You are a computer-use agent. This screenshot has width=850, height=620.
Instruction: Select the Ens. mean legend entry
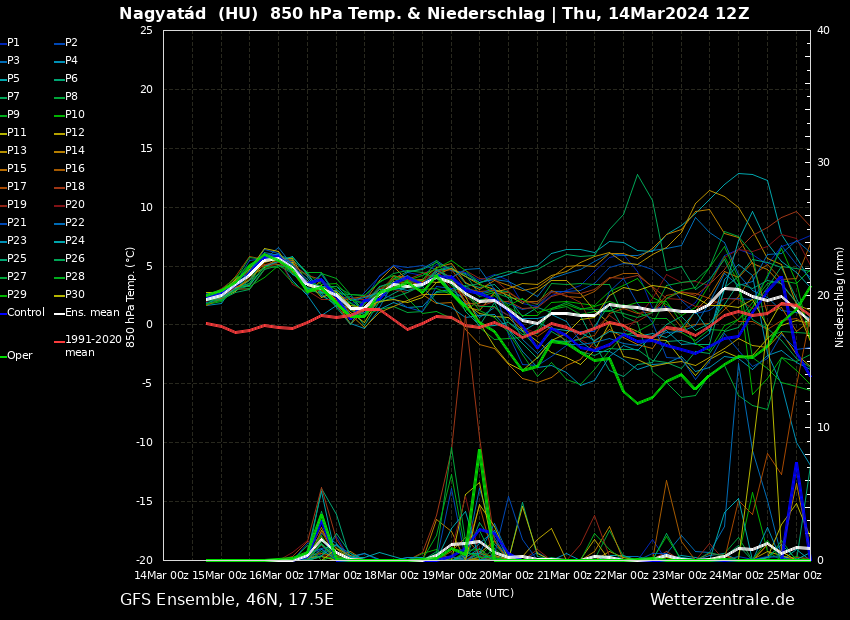click(91, 313)
